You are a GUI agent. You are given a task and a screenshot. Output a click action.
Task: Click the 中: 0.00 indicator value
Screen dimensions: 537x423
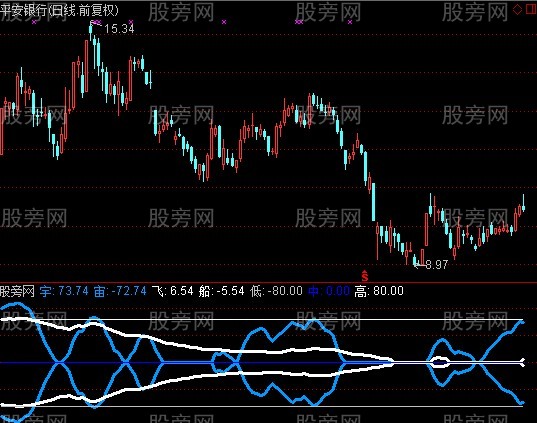(329, 291)
